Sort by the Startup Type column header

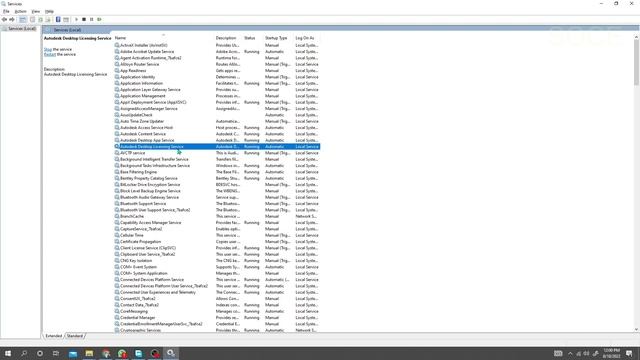276,38
